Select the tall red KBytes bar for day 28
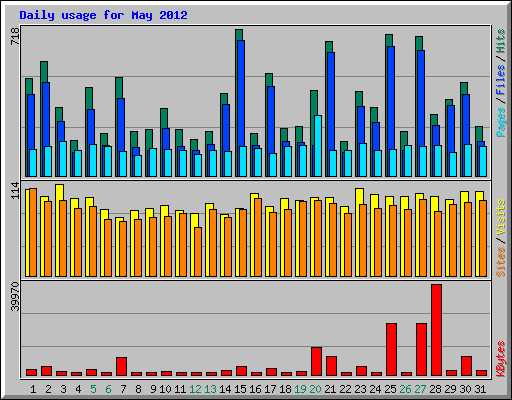512x400 pixels. (x=436, y=330)
